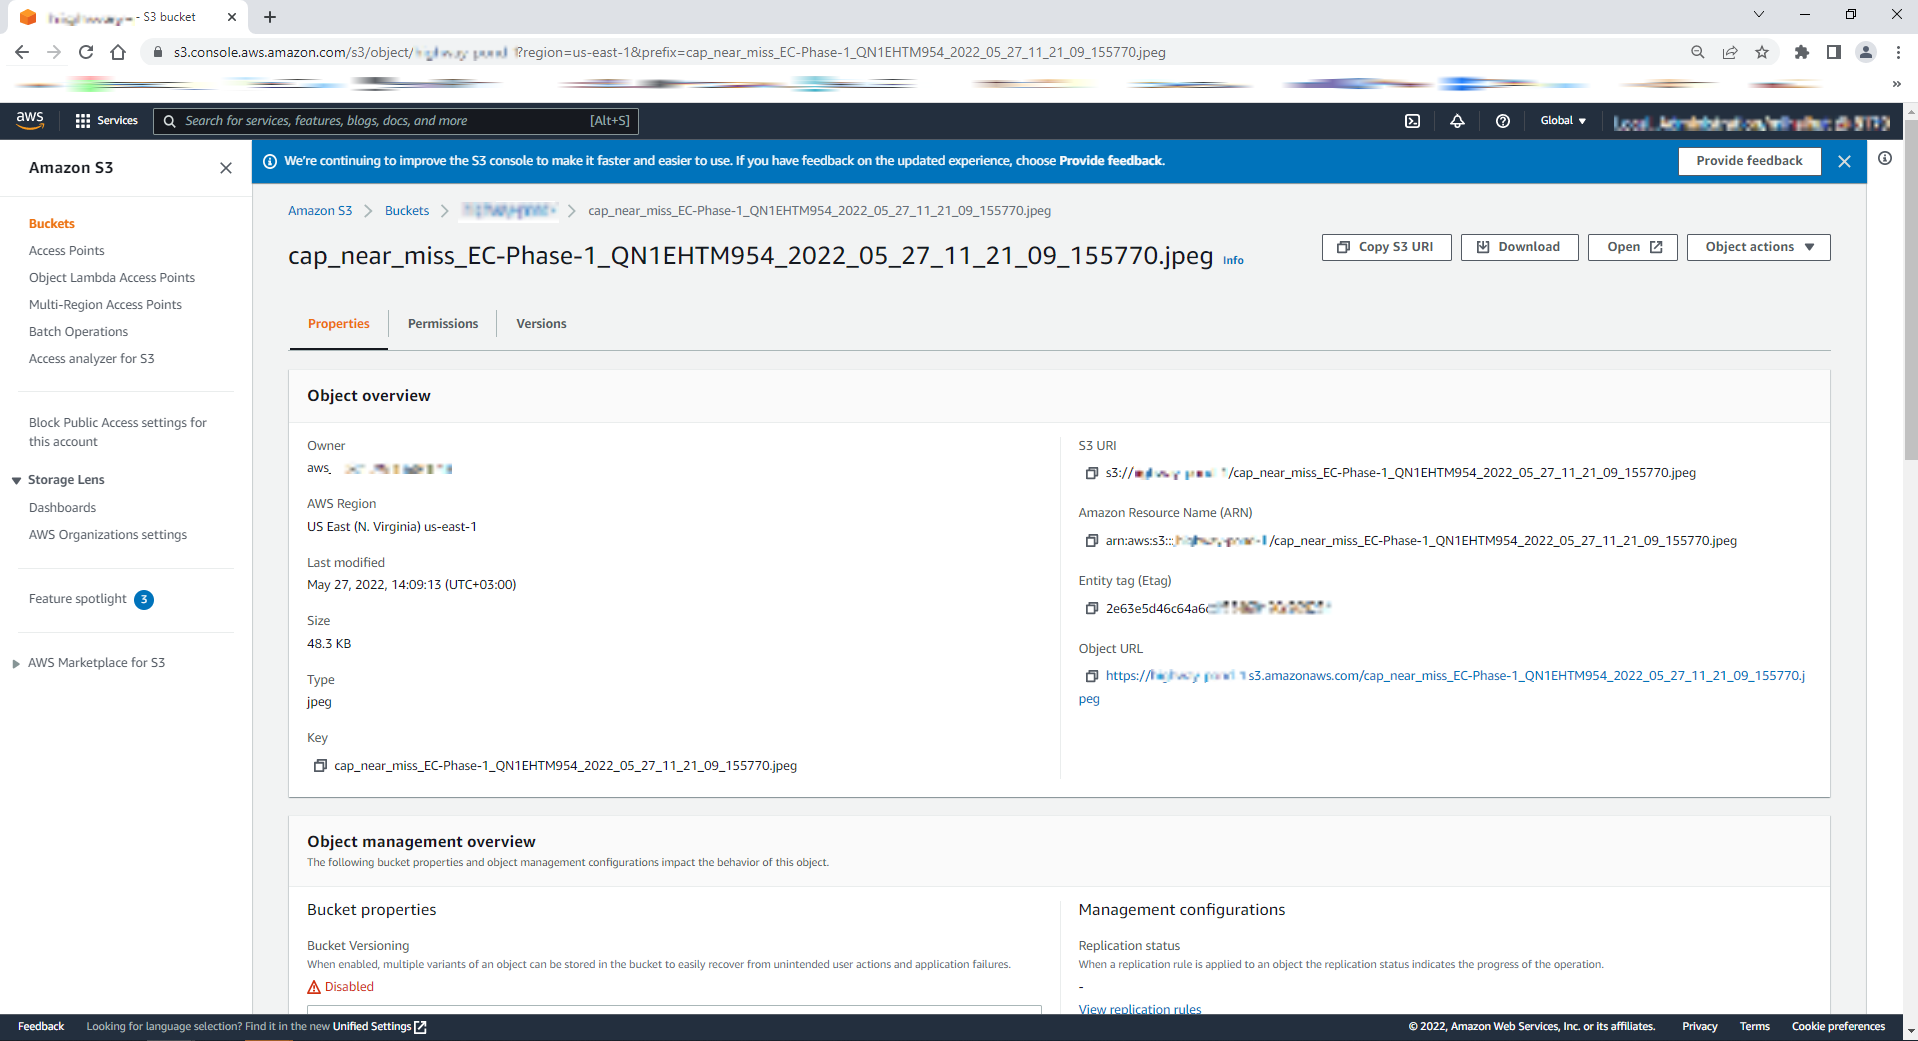Open the browser tab search chevron
This screenshot has width=1918, height=1041.
[x=1758, y=14]
